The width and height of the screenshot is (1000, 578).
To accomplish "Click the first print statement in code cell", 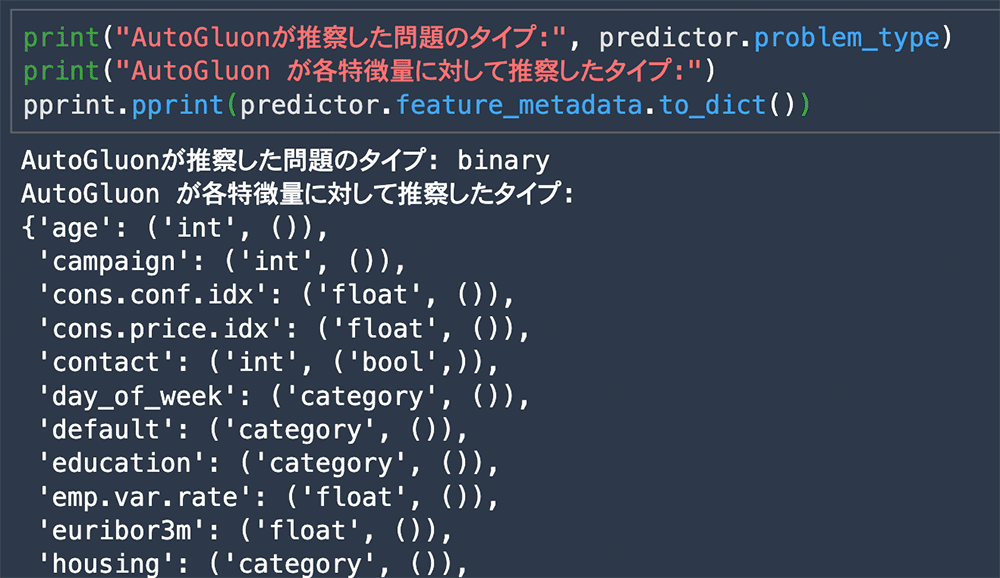I will (x=488, y=38).
